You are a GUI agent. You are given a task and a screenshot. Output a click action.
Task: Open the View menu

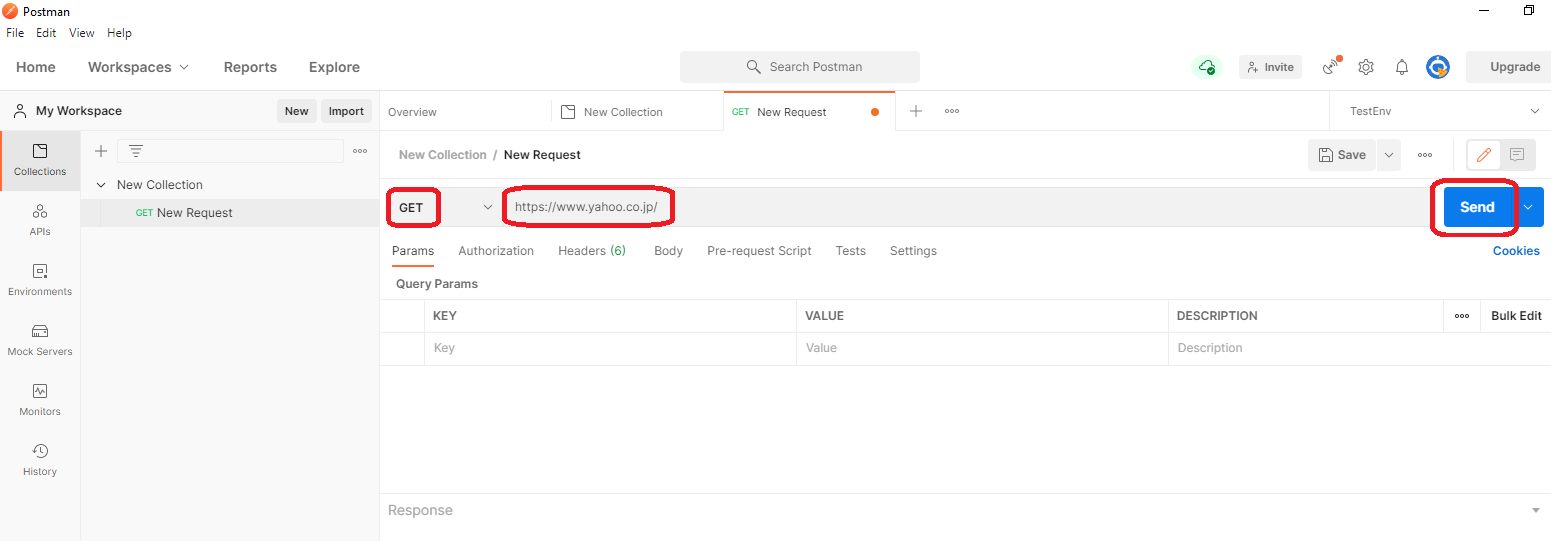click(82, 33)
